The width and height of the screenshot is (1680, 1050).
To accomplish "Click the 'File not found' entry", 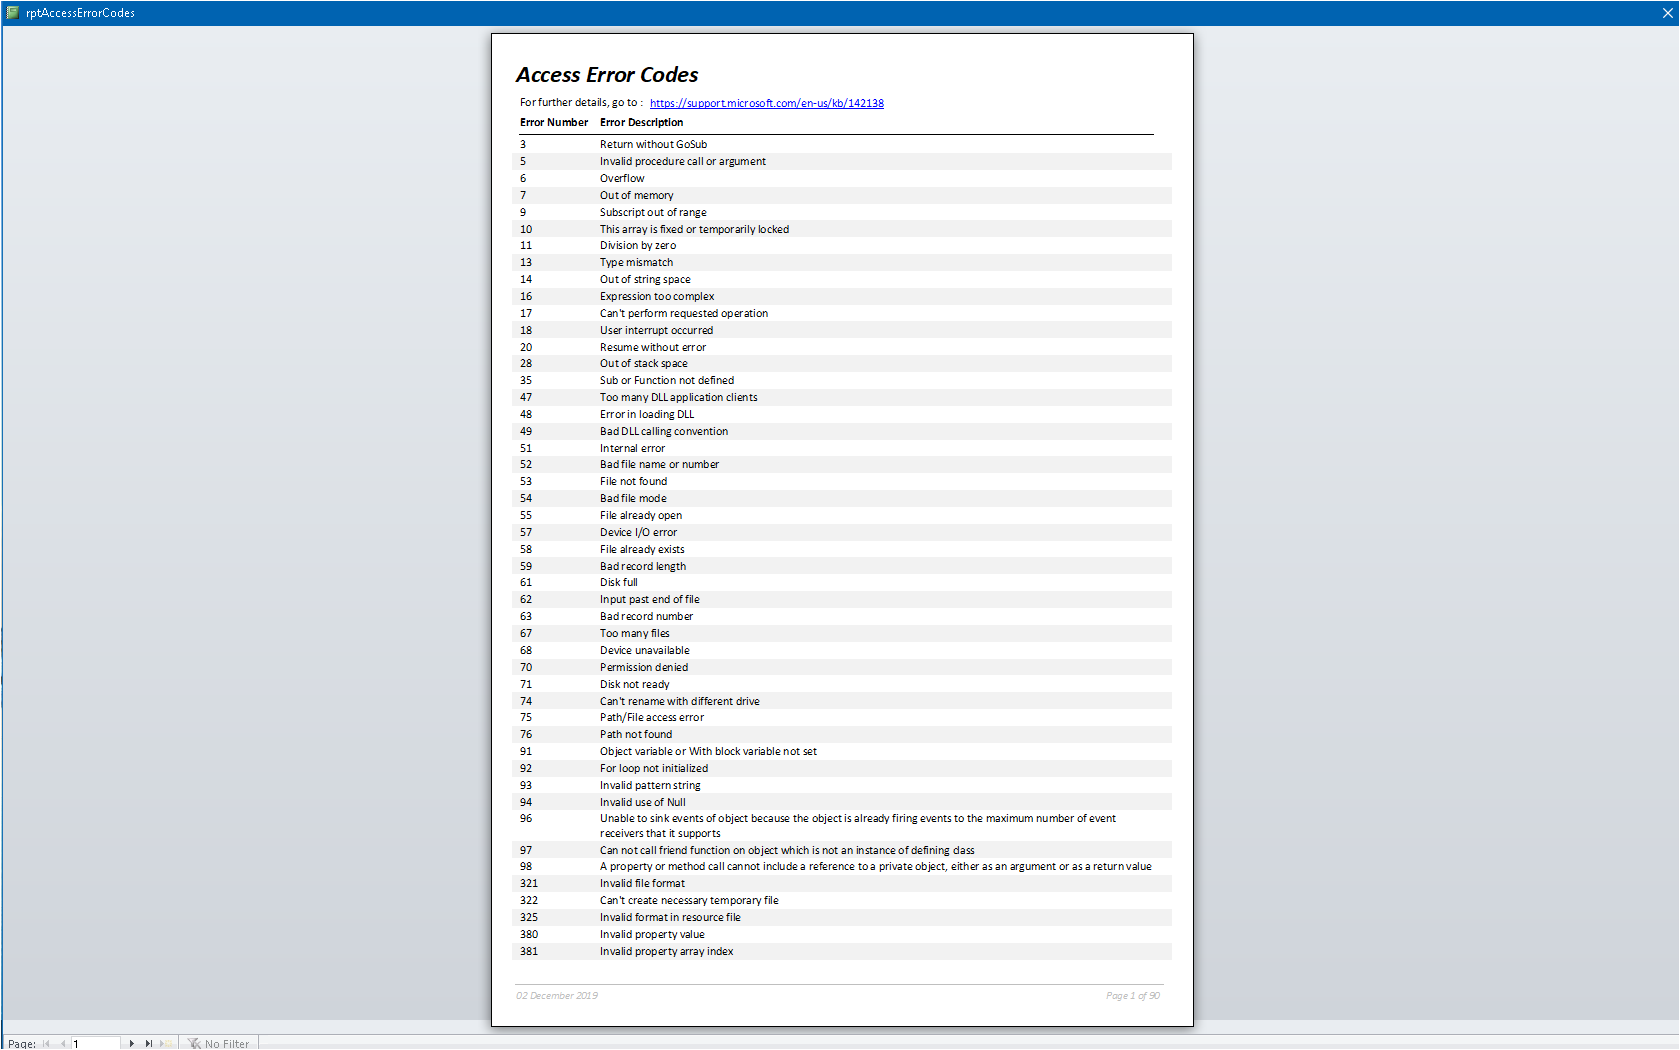I will click(633, 482).
